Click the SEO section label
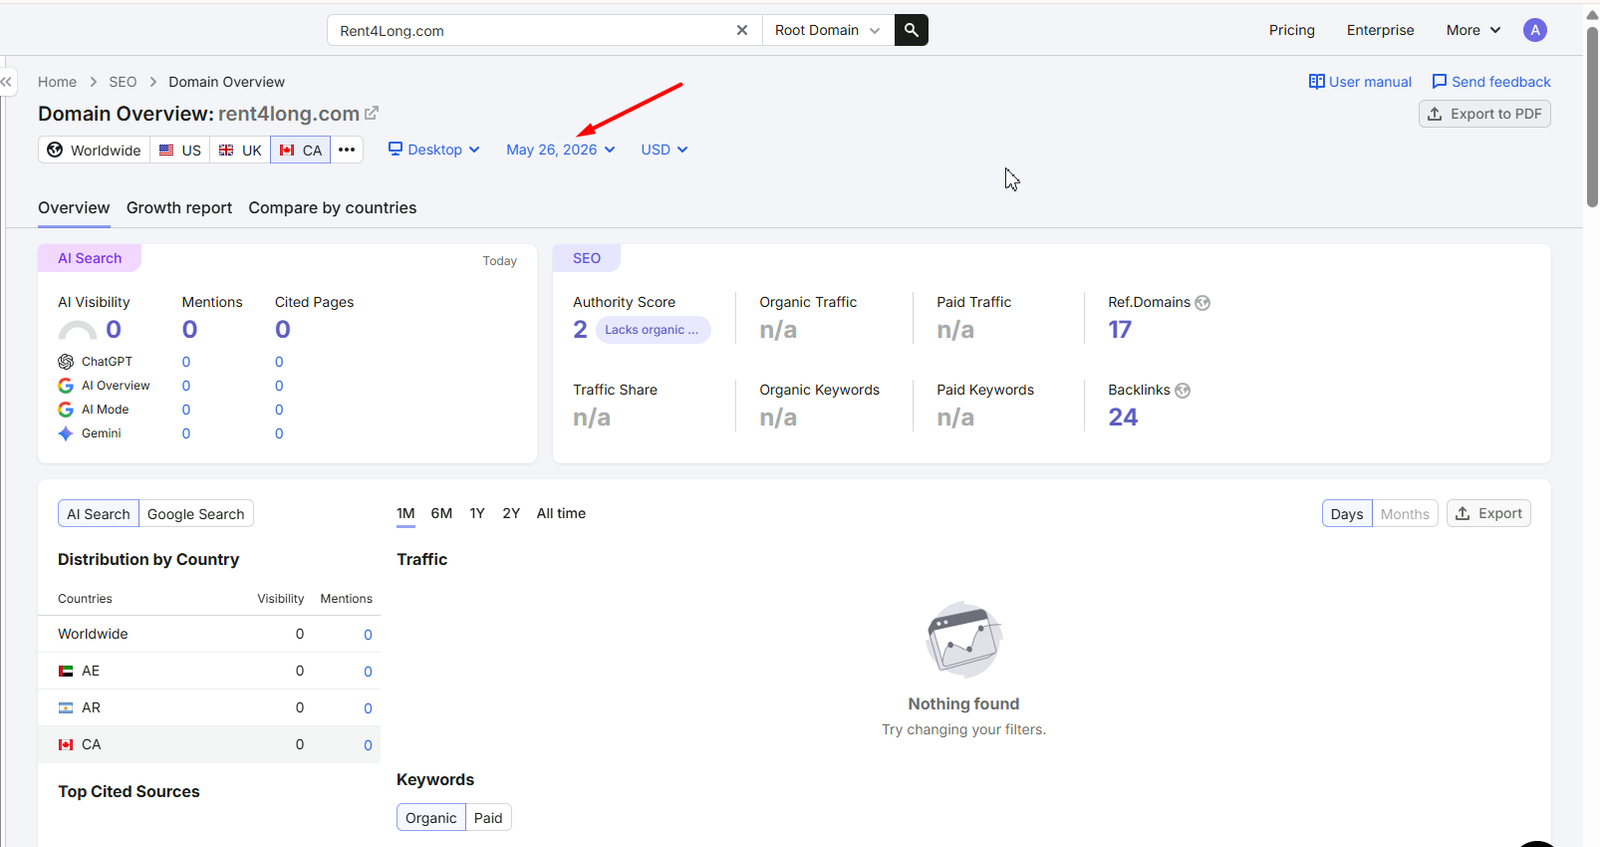Viewport: 1600px width, 847px height. [x=587, y=258]
